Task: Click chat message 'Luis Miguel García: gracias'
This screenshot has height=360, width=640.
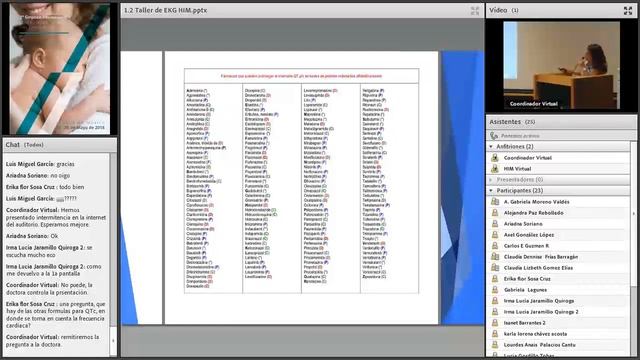Action: coord(40,164)
